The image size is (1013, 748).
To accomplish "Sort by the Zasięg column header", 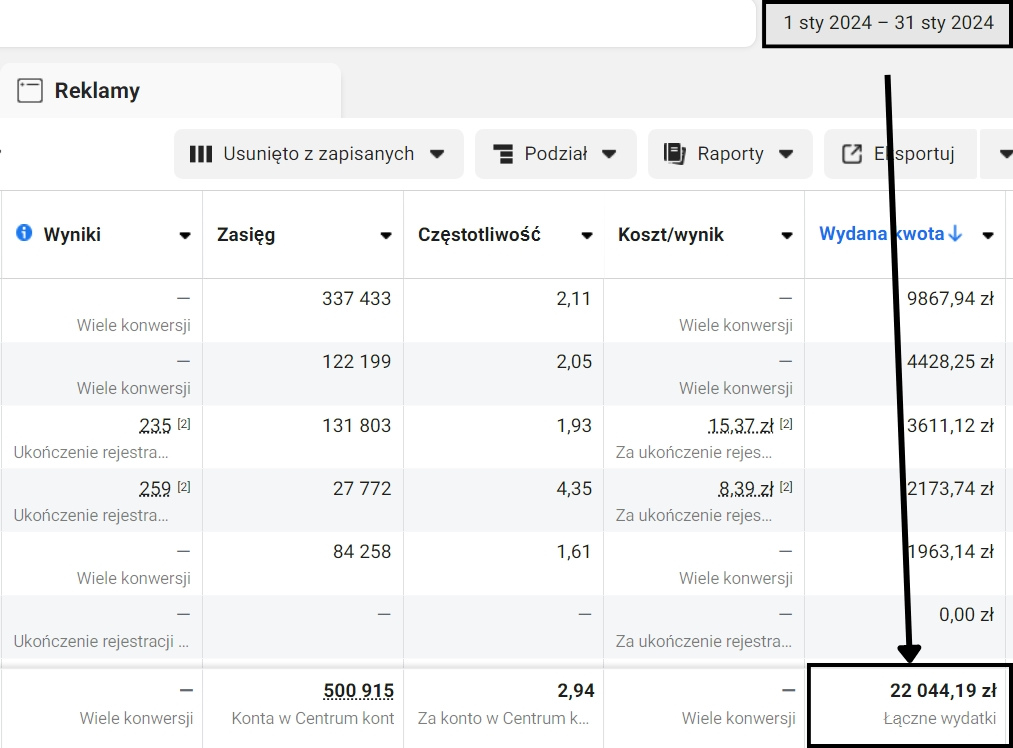I will click(246, 234).
